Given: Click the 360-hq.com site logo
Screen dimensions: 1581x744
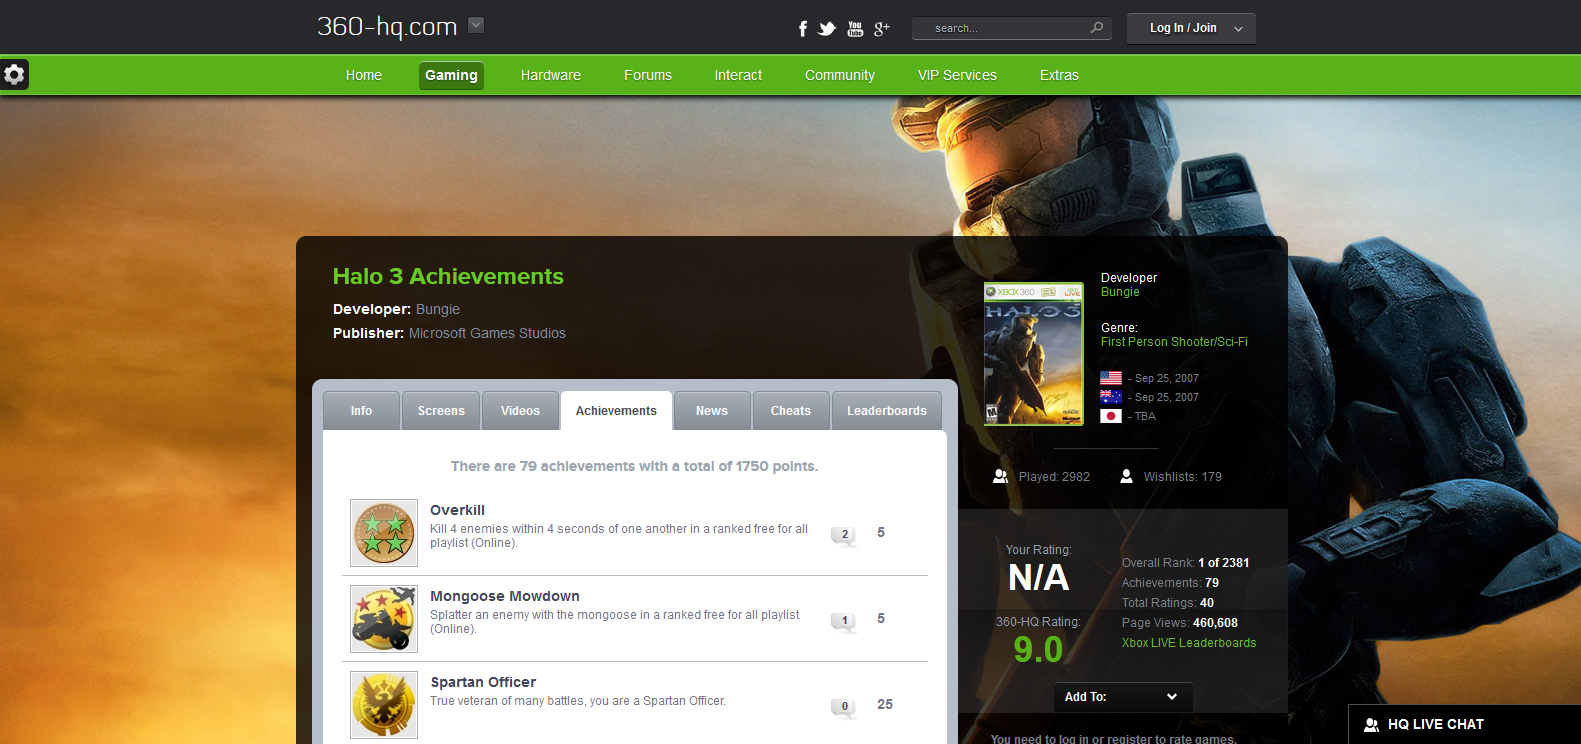Looking at the screenshot, I should click(x=387, y=27).
